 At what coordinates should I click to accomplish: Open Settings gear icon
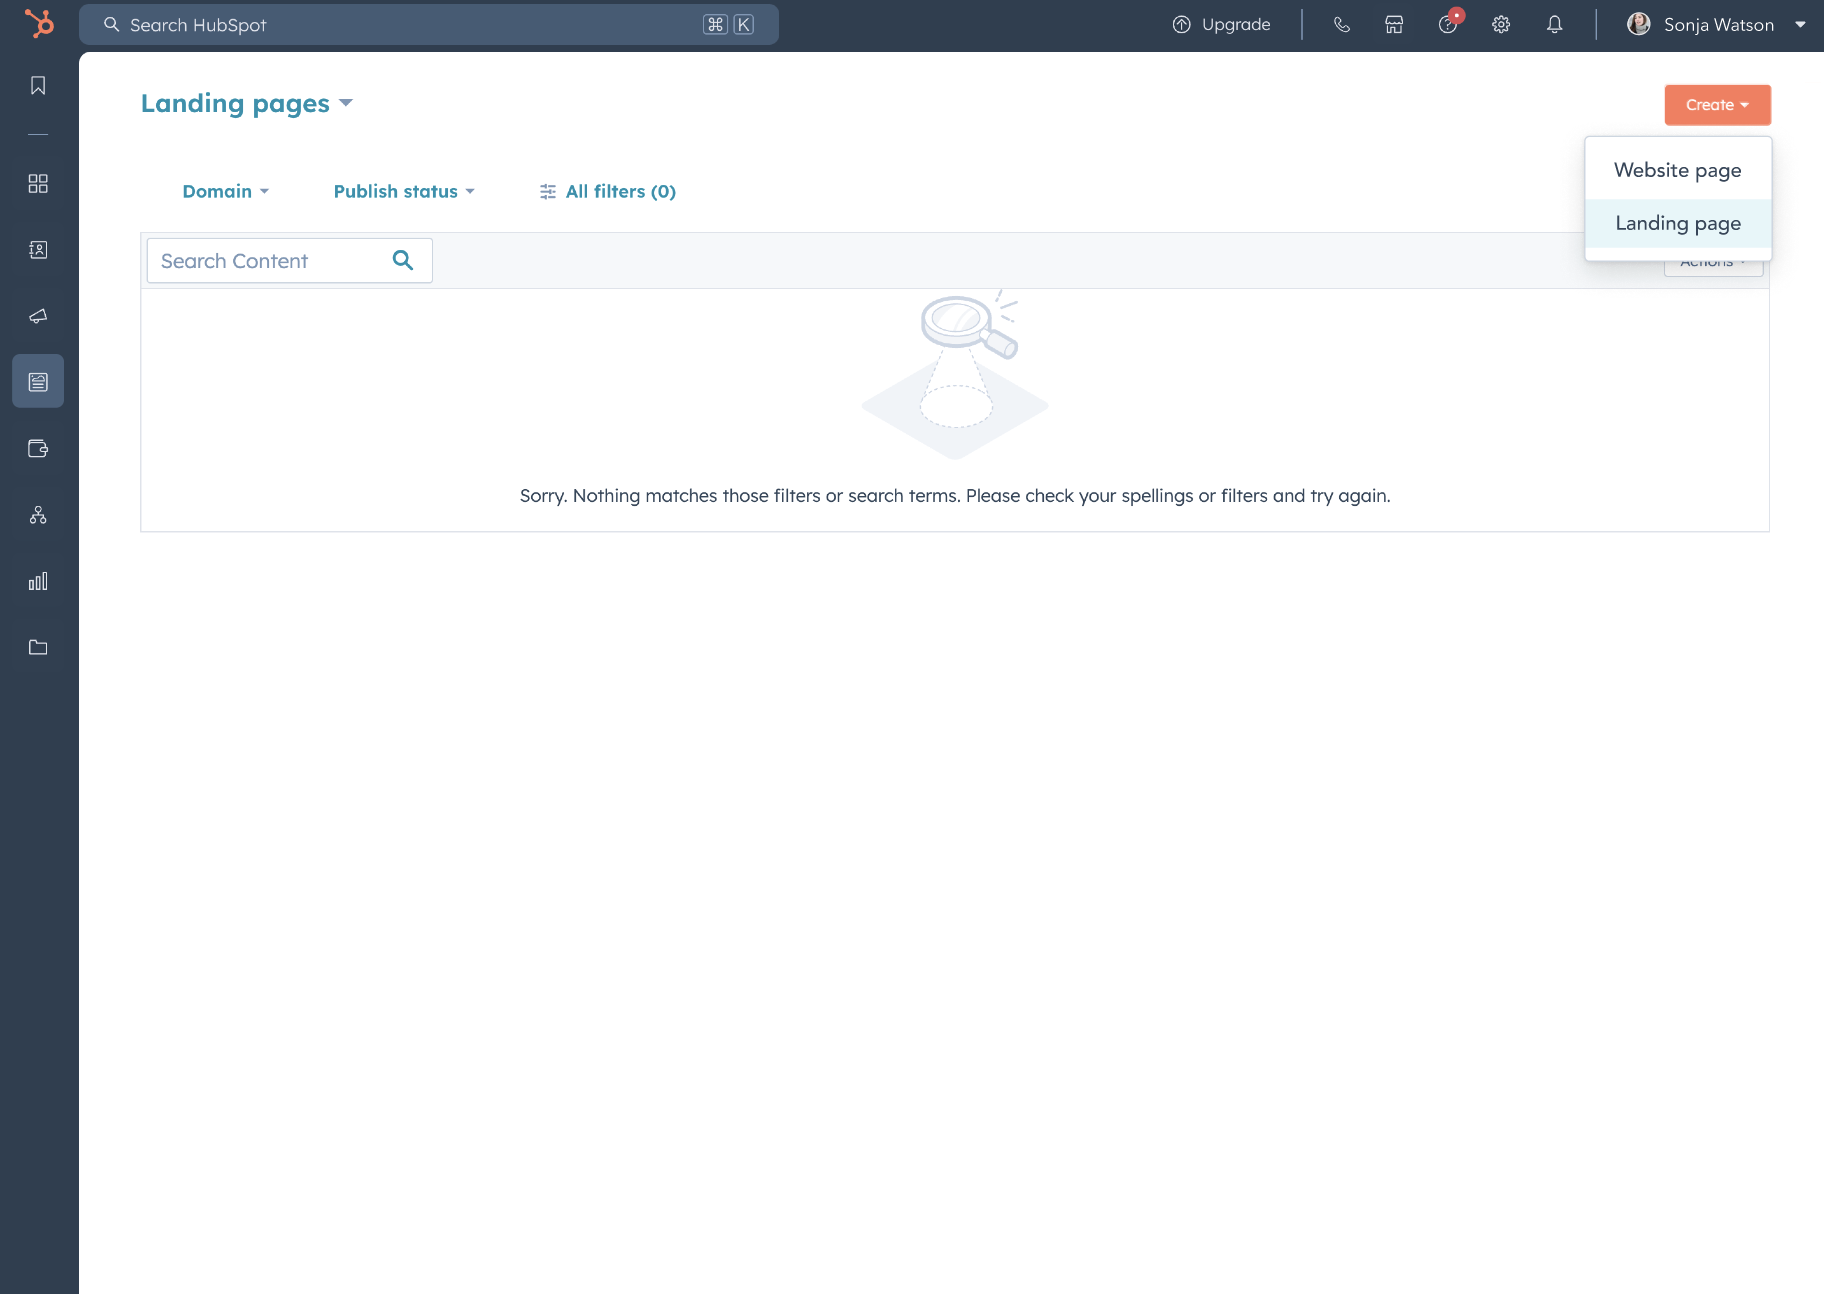(1501, 25)
